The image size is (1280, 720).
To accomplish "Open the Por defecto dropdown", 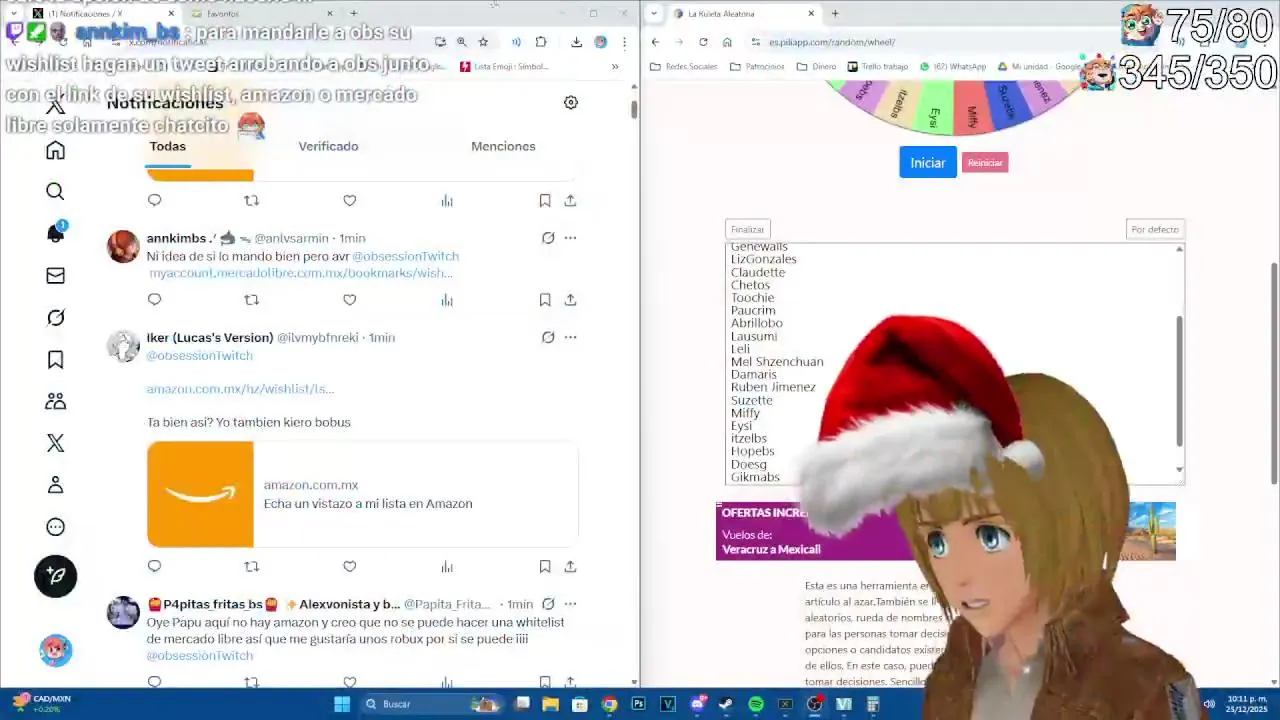I will tap(1155, 229).
